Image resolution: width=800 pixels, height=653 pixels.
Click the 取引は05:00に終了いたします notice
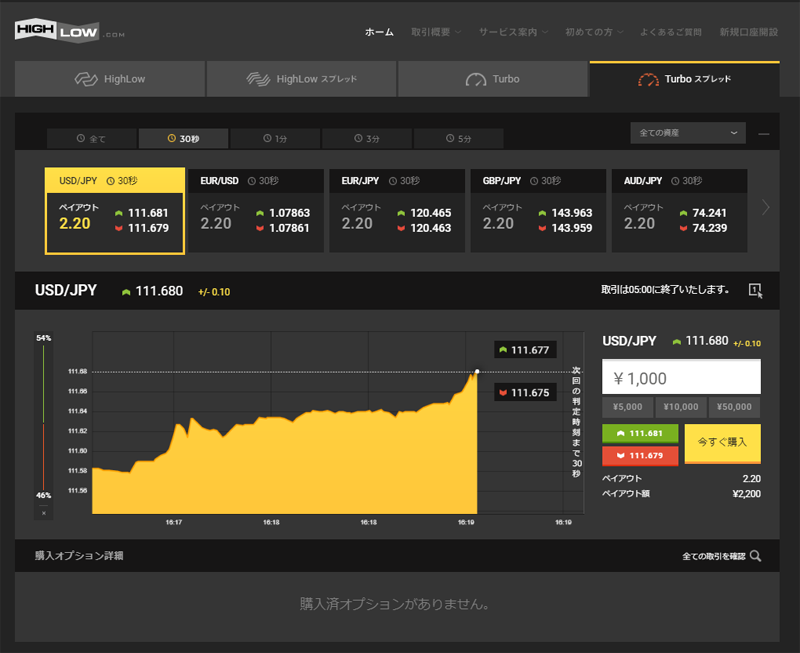point(665,290)
